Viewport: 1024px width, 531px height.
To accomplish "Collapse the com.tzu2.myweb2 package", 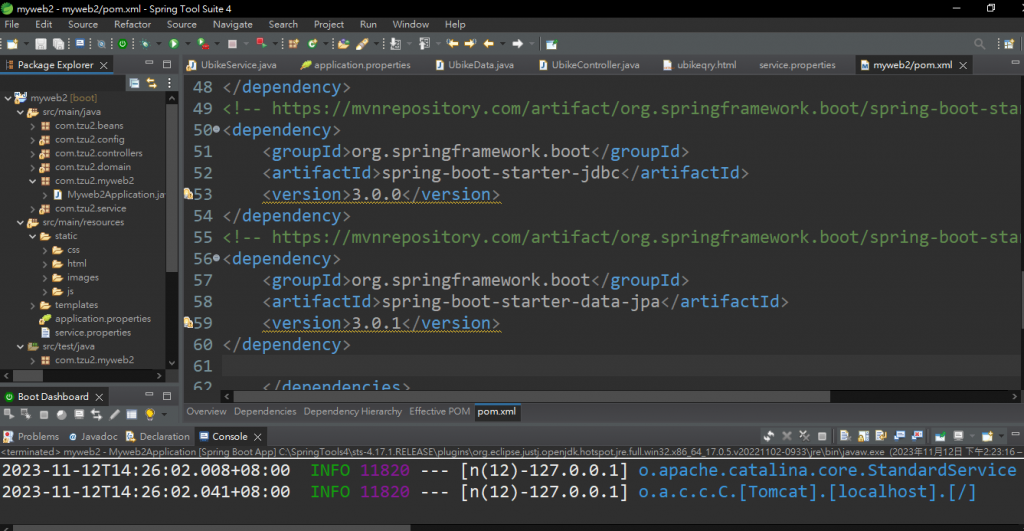I will [33, 181].
